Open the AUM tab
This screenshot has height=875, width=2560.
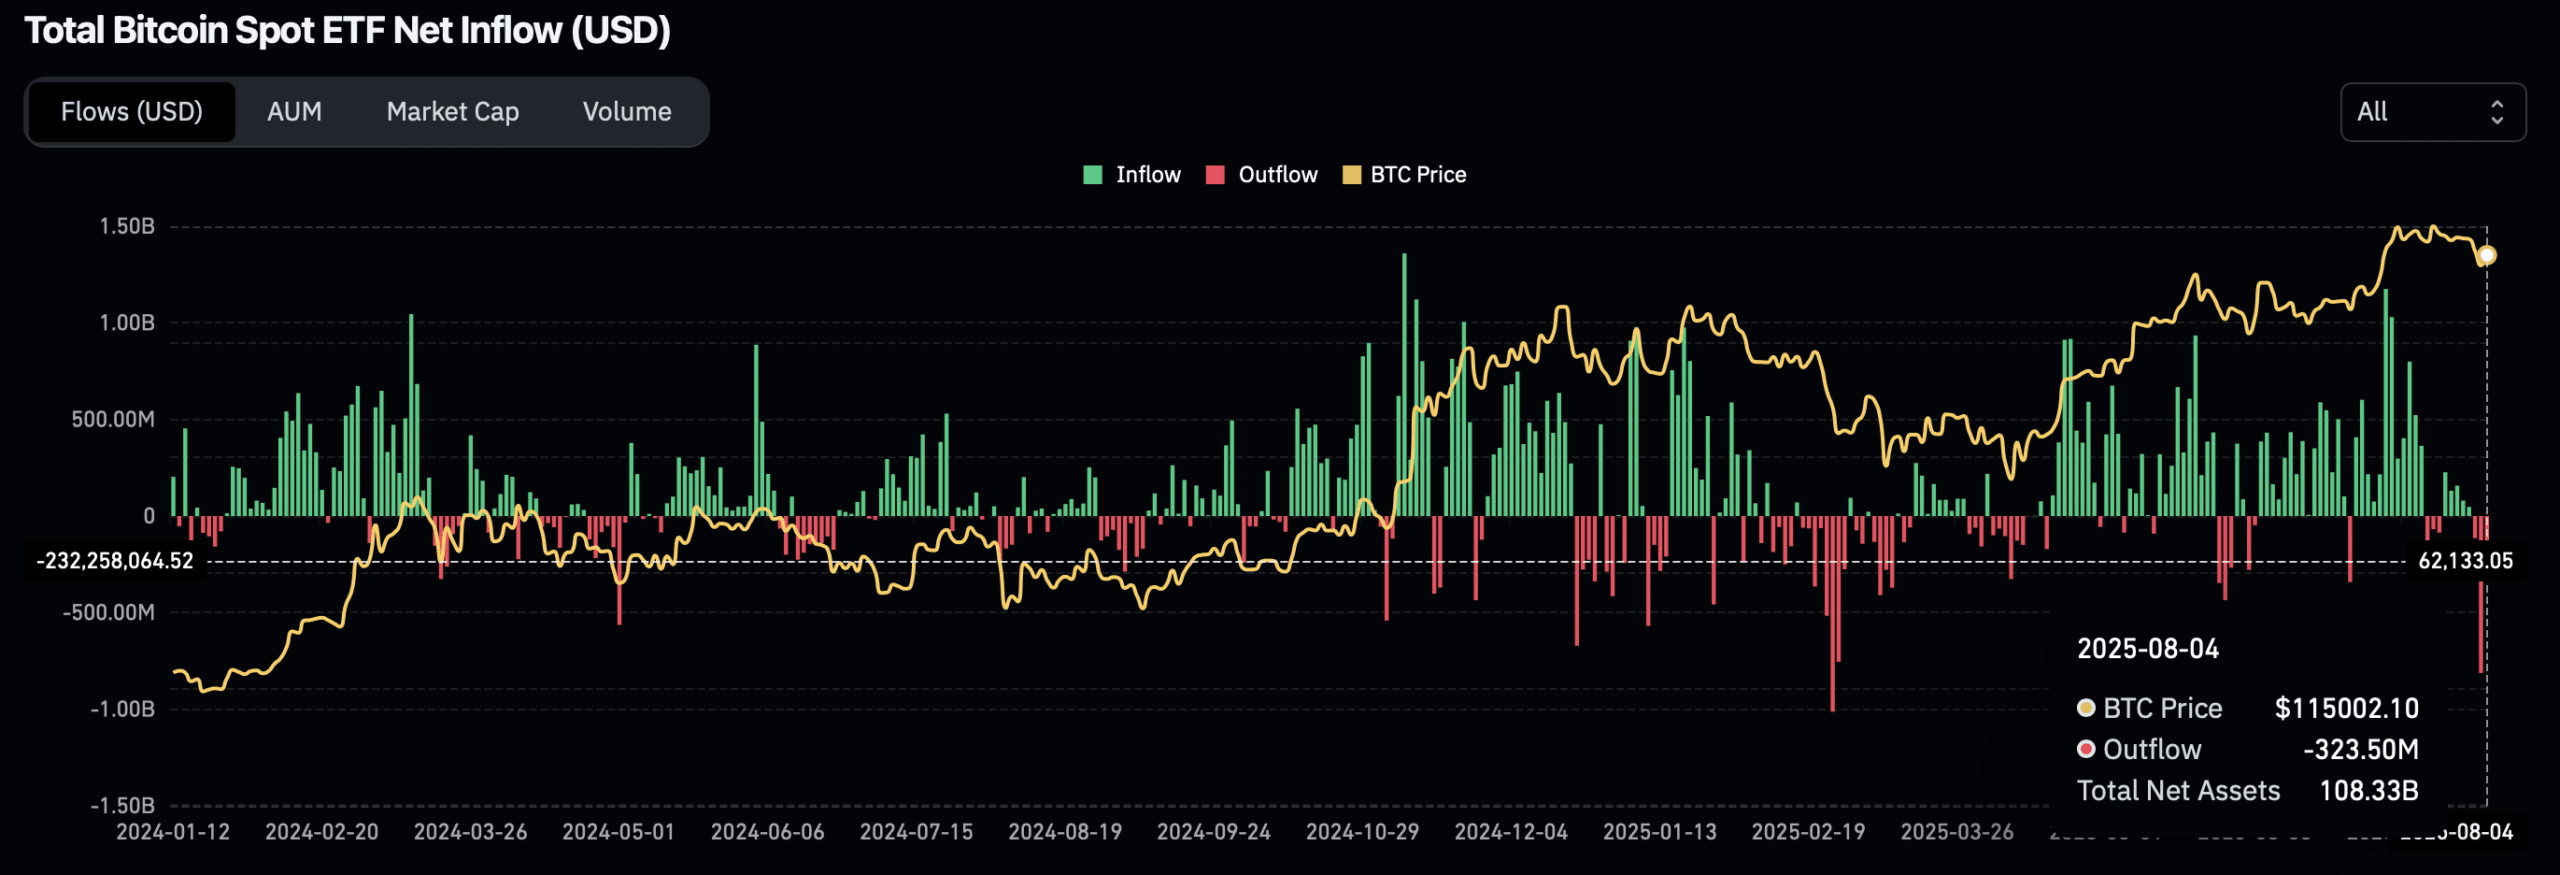(x=294, y=112)
